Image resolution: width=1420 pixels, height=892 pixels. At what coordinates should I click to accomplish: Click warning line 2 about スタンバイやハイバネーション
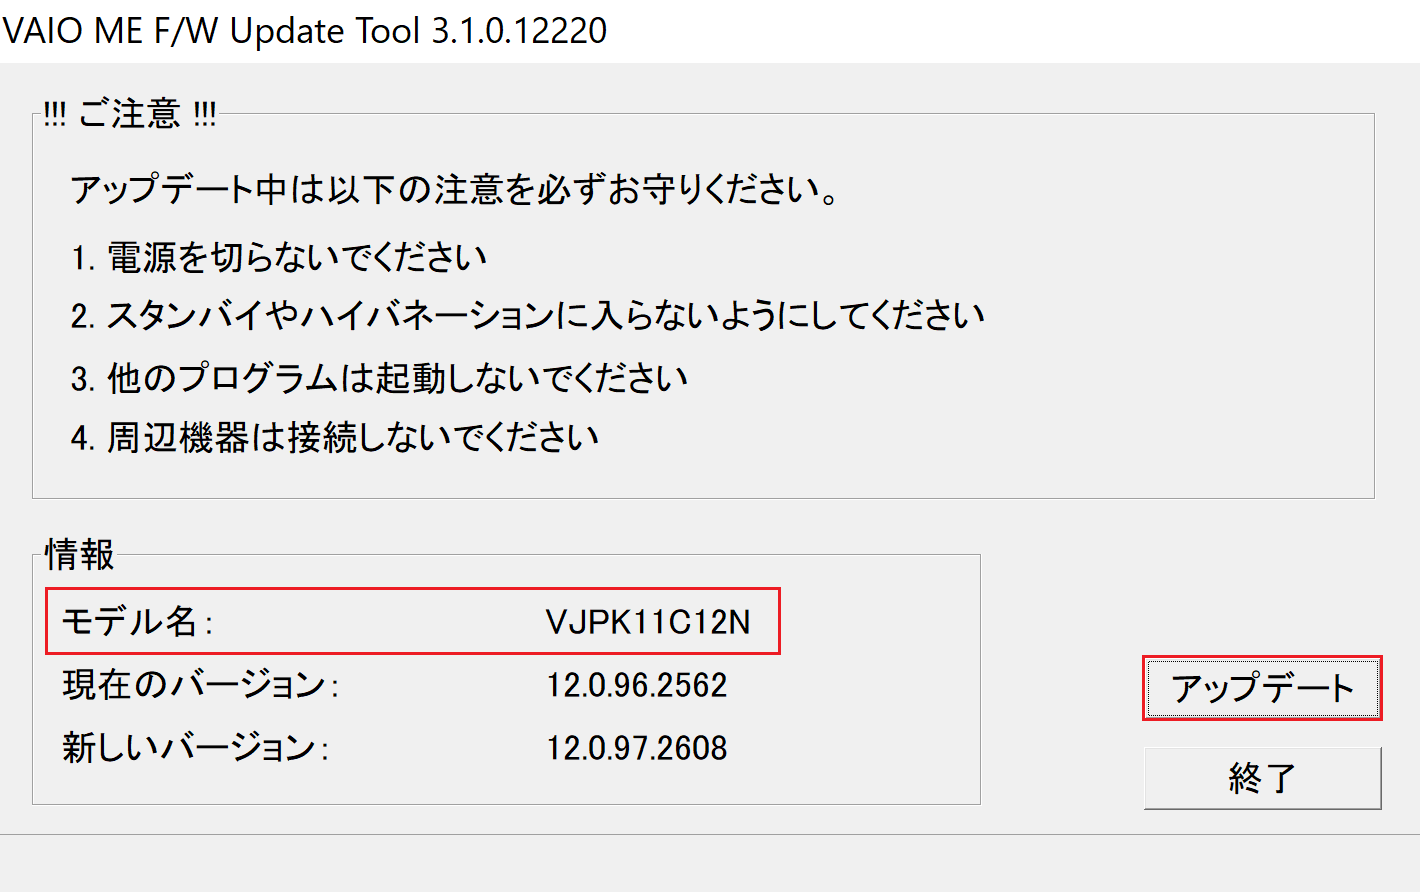click(x=528, y=315)
